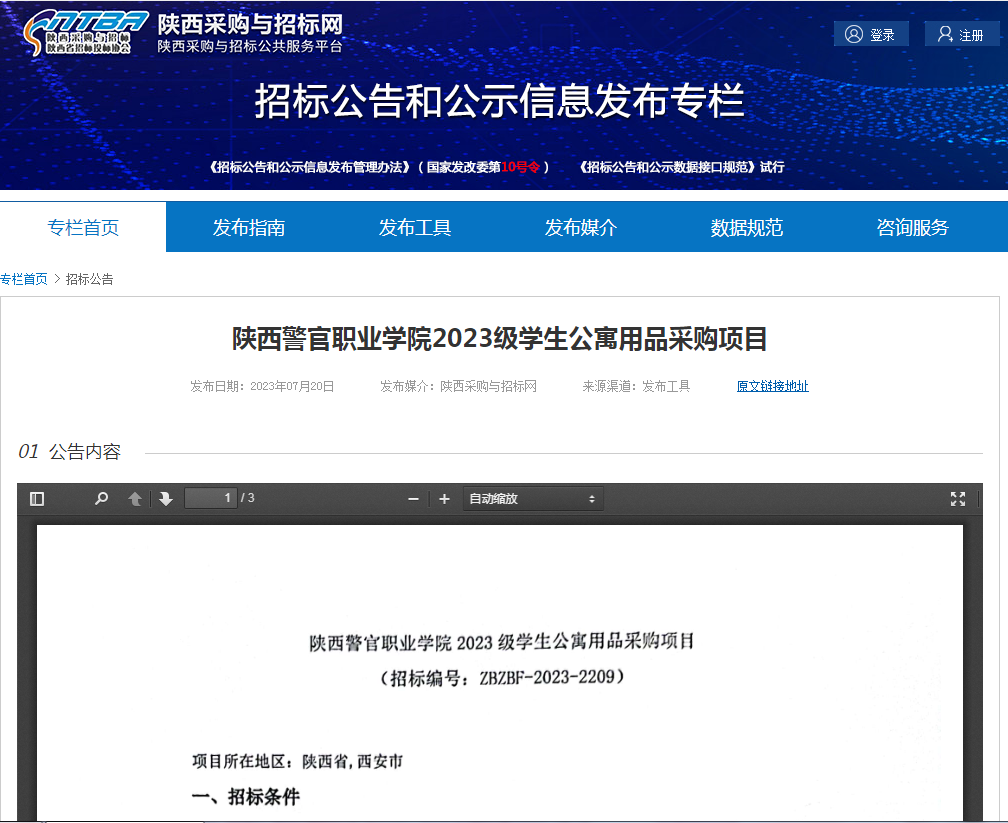Viewport: 1008px width, 823px height.
Task: Open the PDF search magnifier
Action: pos(101,499)
